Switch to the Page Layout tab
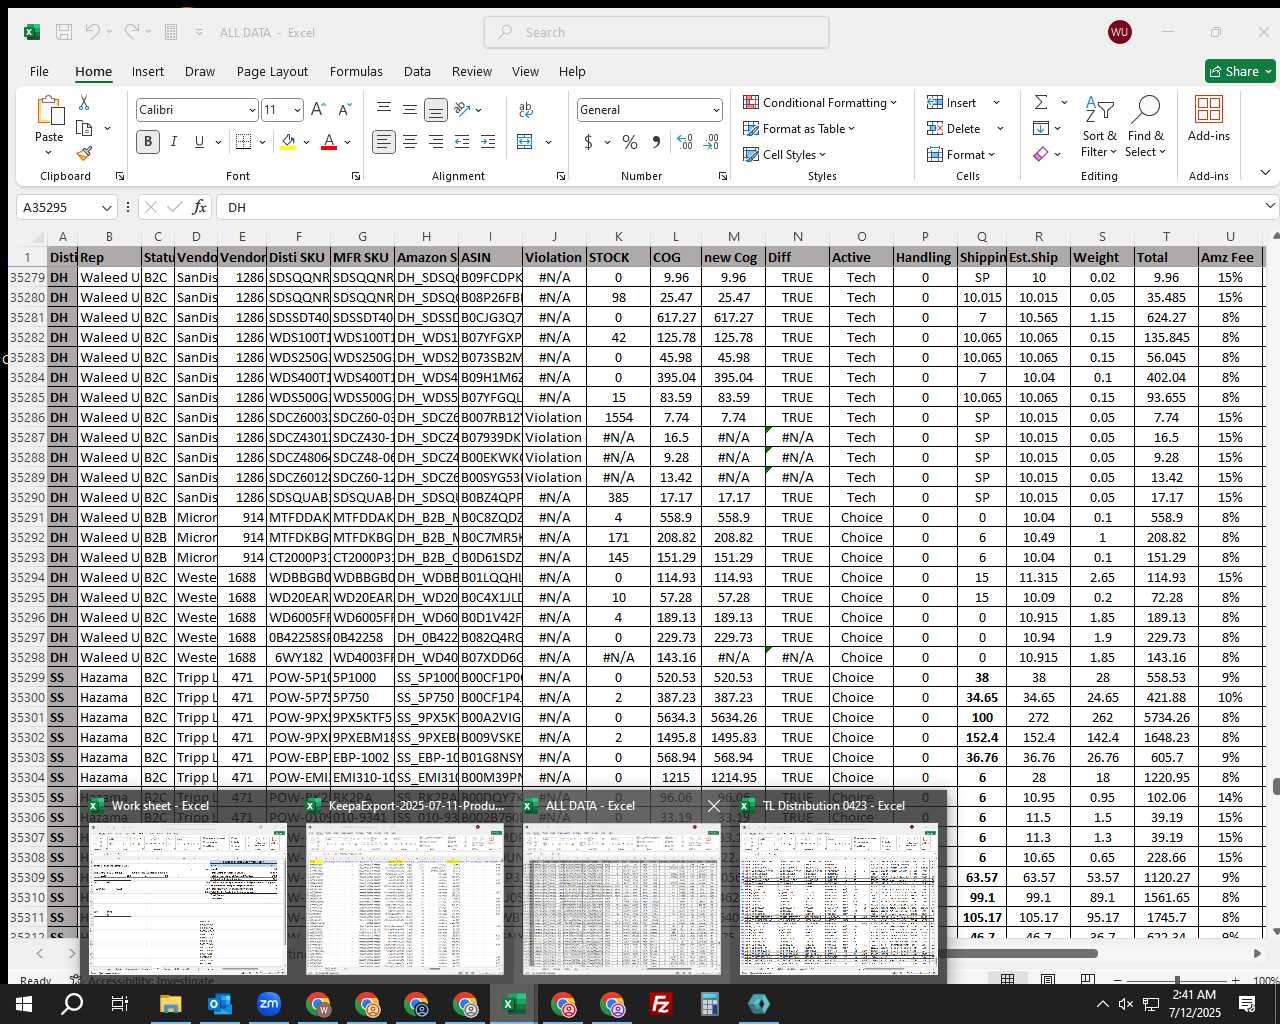The image size is (1280, 1024). tap(272, 71)
